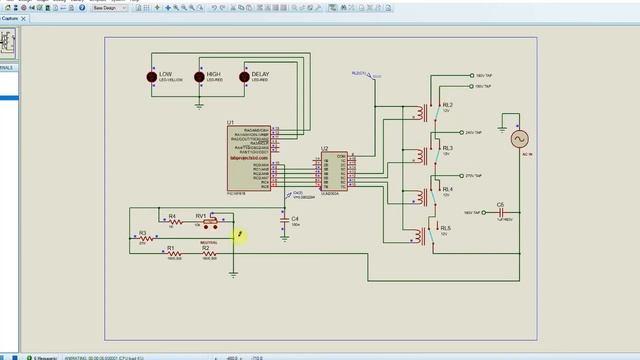Click the Paste from clipboard icon
The image size is (640, 360).
[x=249, y=8]
